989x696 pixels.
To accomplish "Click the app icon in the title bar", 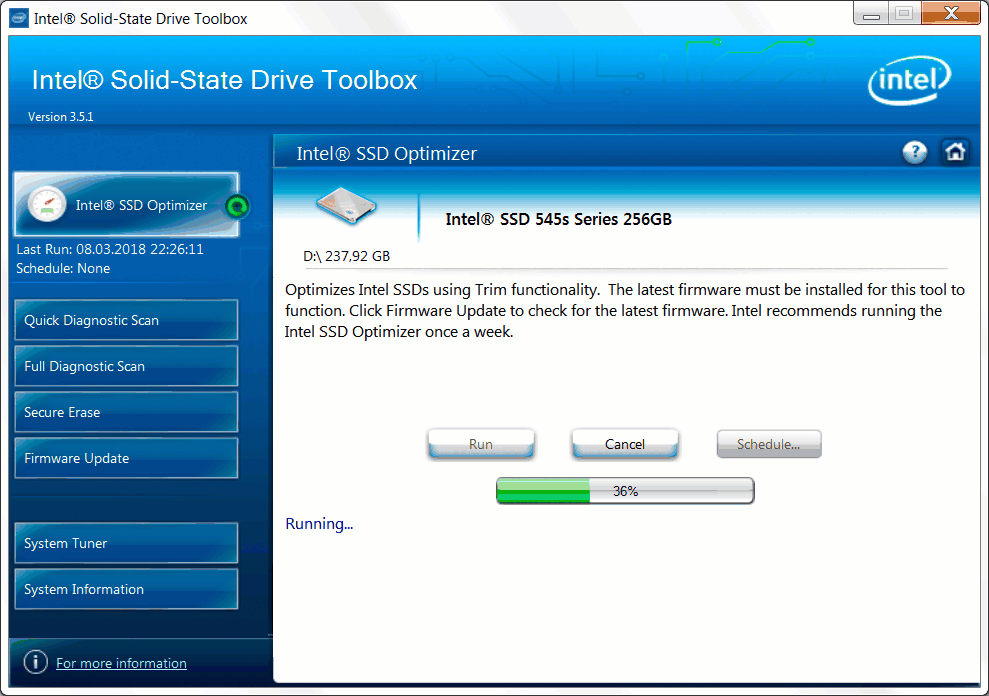I will 18,18.
